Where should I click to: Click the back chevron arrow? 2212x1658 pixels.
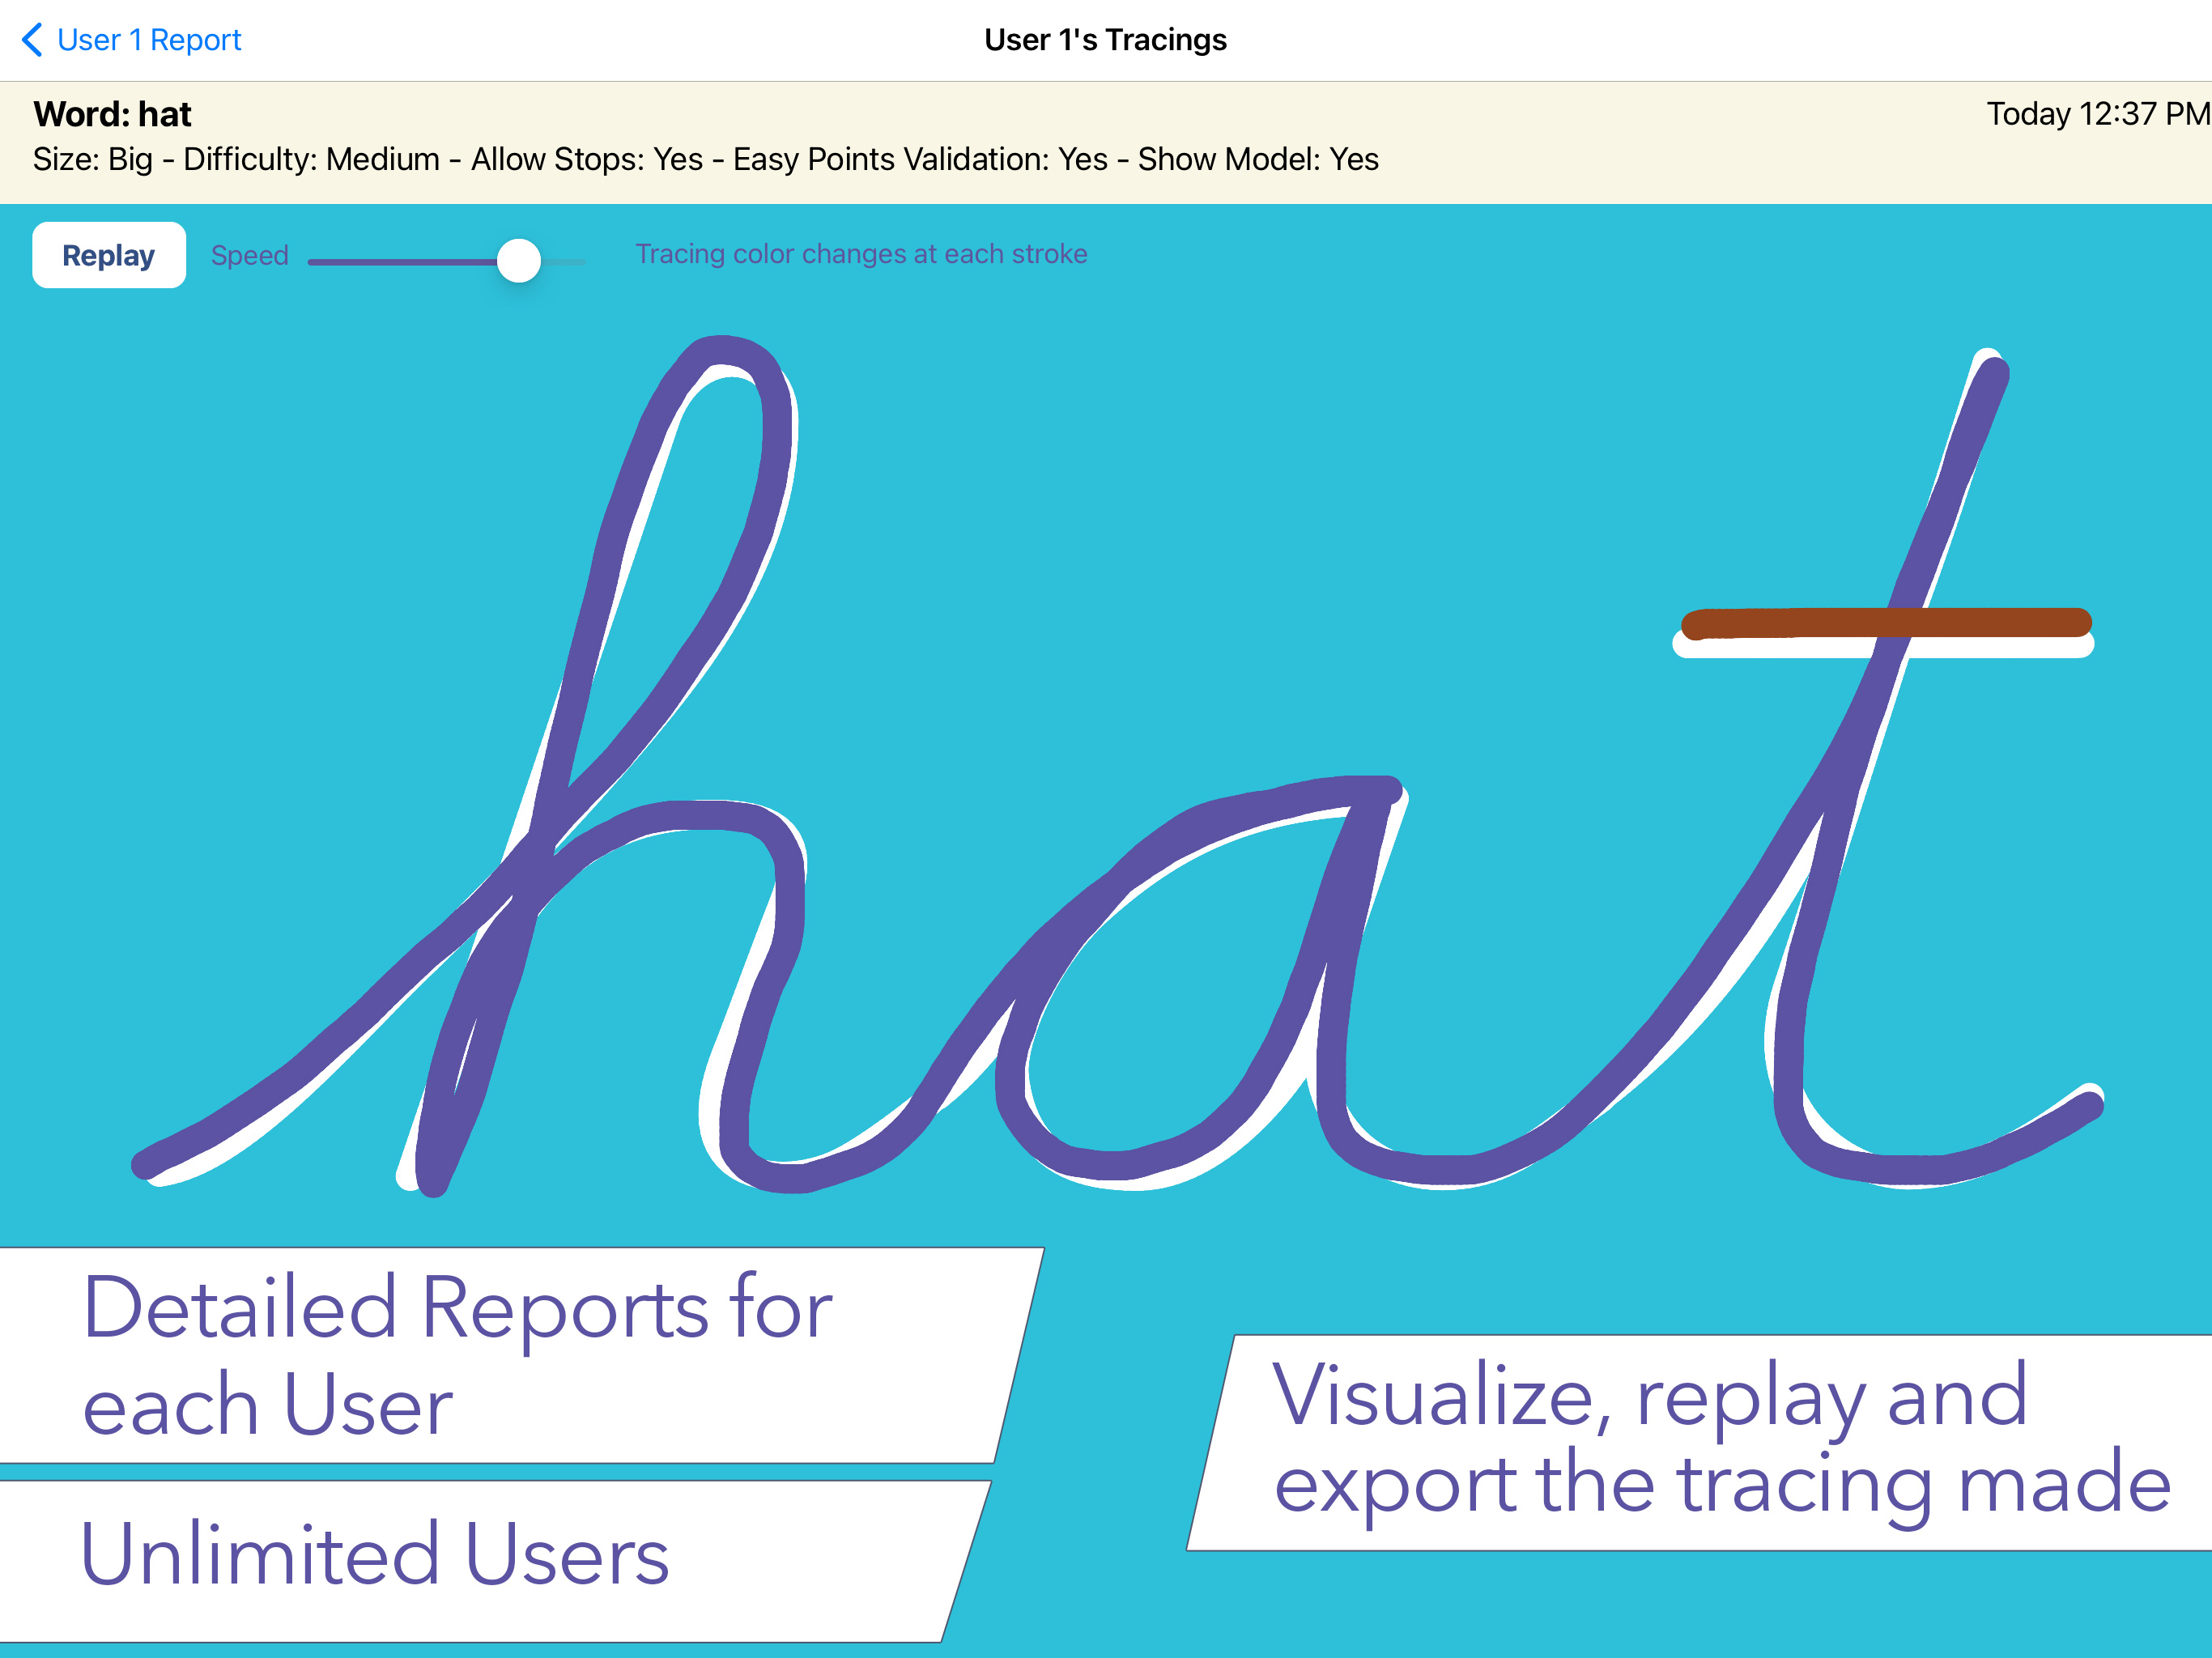coord(32,40)
